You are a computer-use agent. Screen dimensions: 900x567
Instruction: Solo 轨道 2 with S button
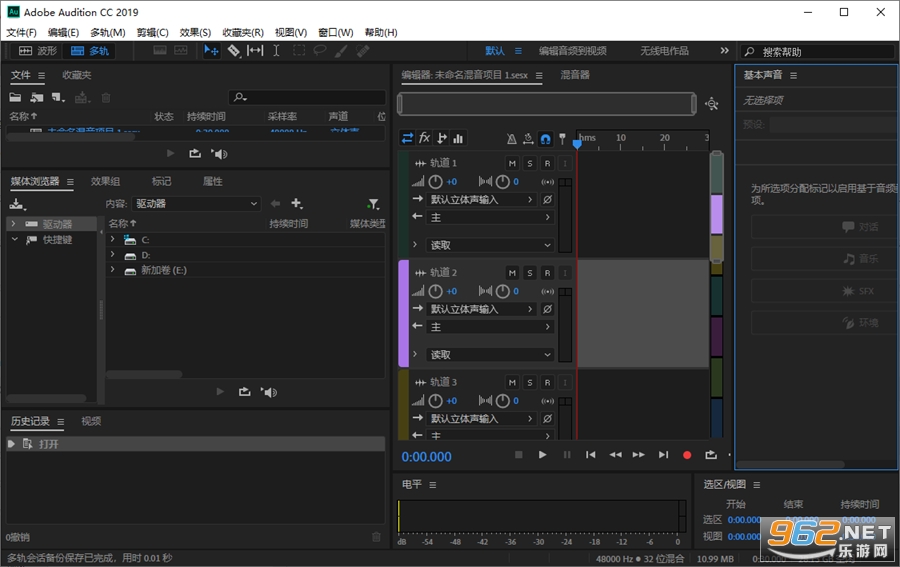(x=530, y=273)
